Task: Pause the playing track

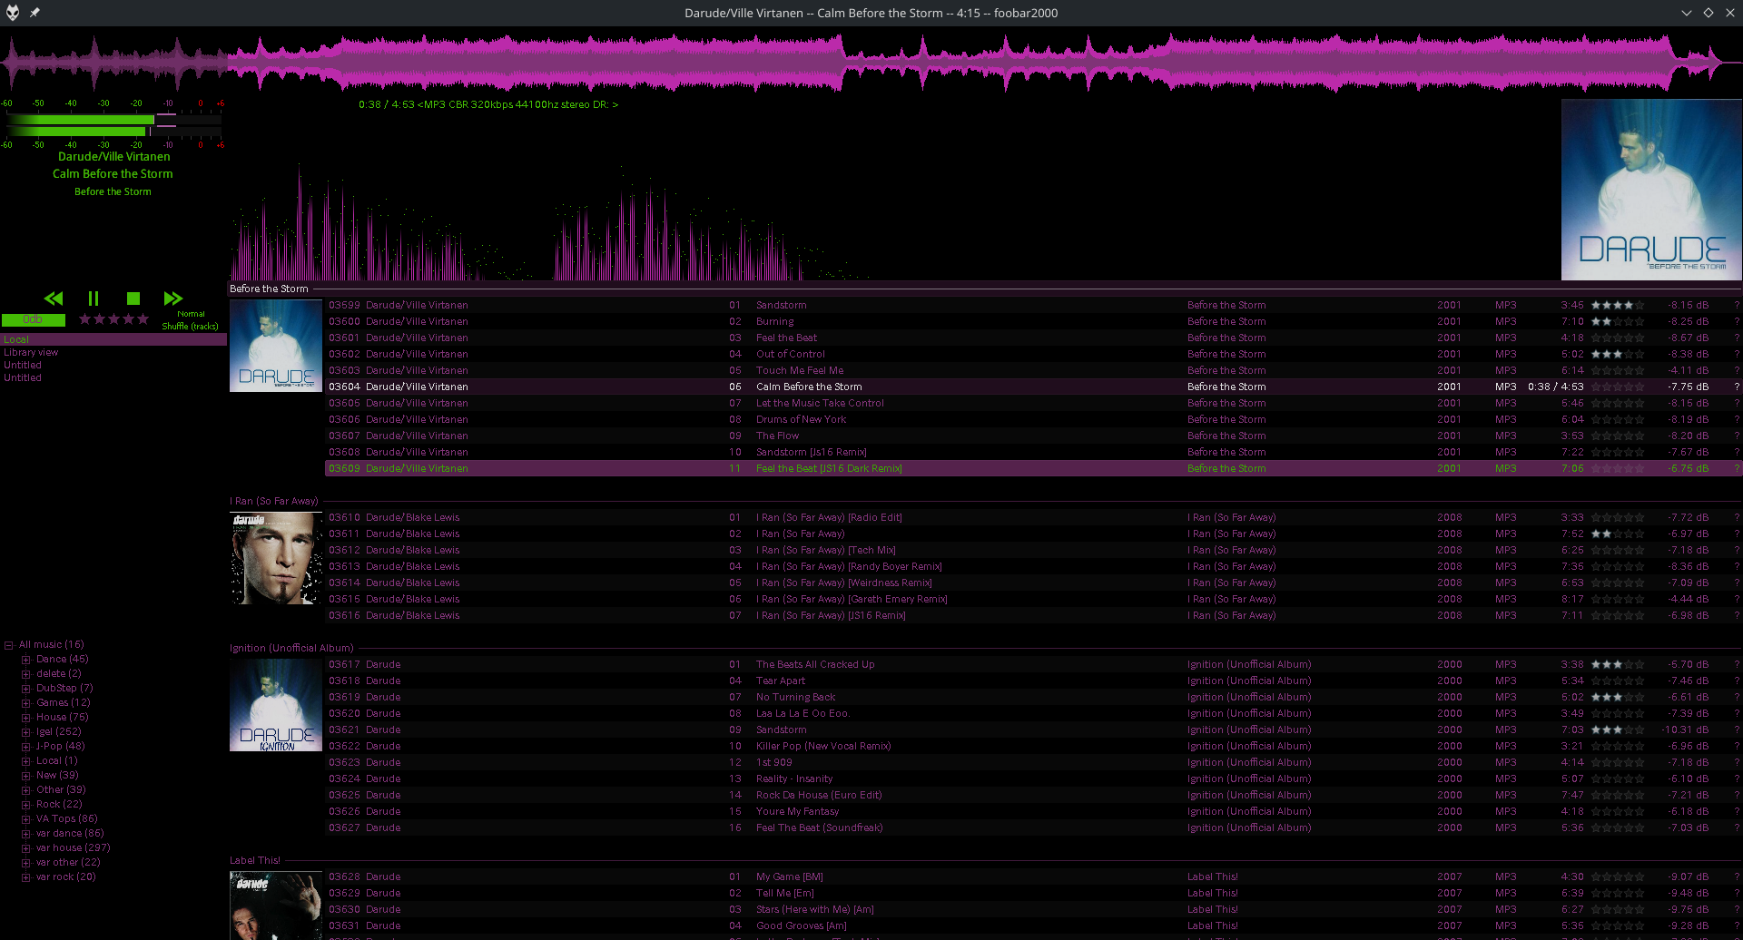Action: [x=93, y=298]
